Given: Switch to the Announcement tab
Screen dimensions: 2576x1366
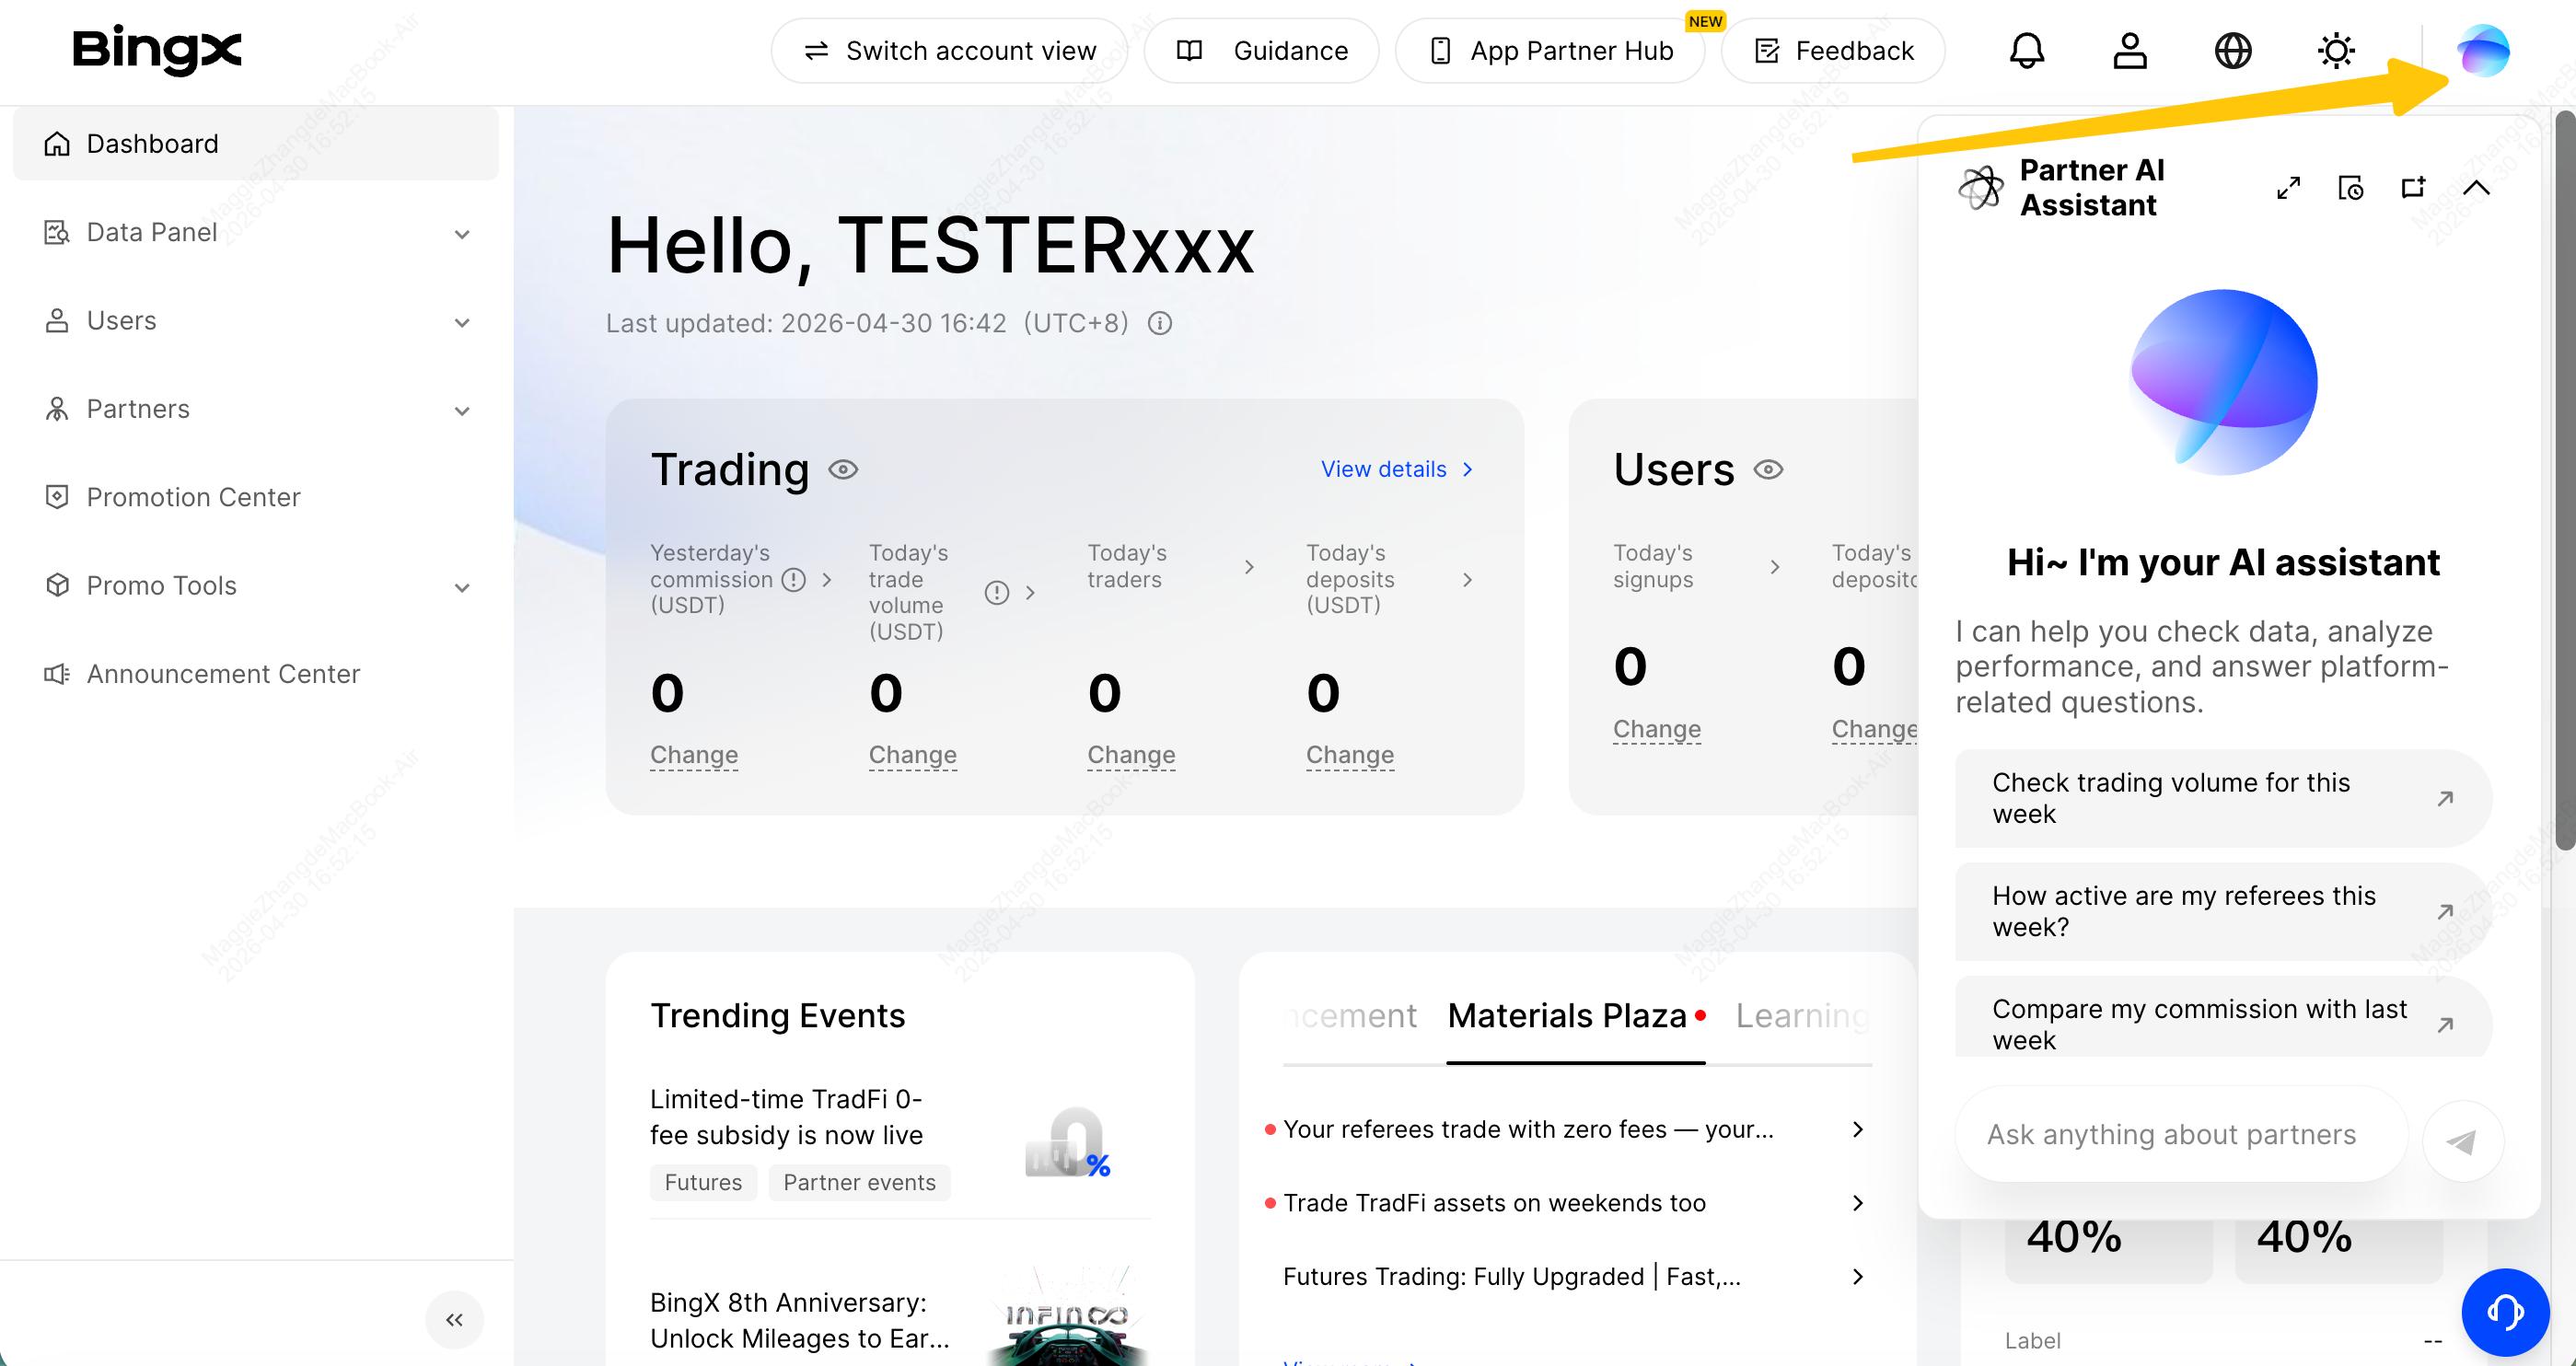Looking at the screenshot, I should coord(1351,1016).
